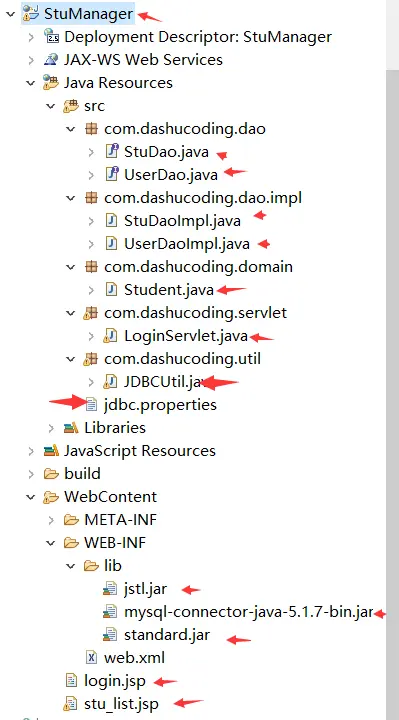Click the build folder icon
Screen dimensions: 399x720
tap(51, 473)
